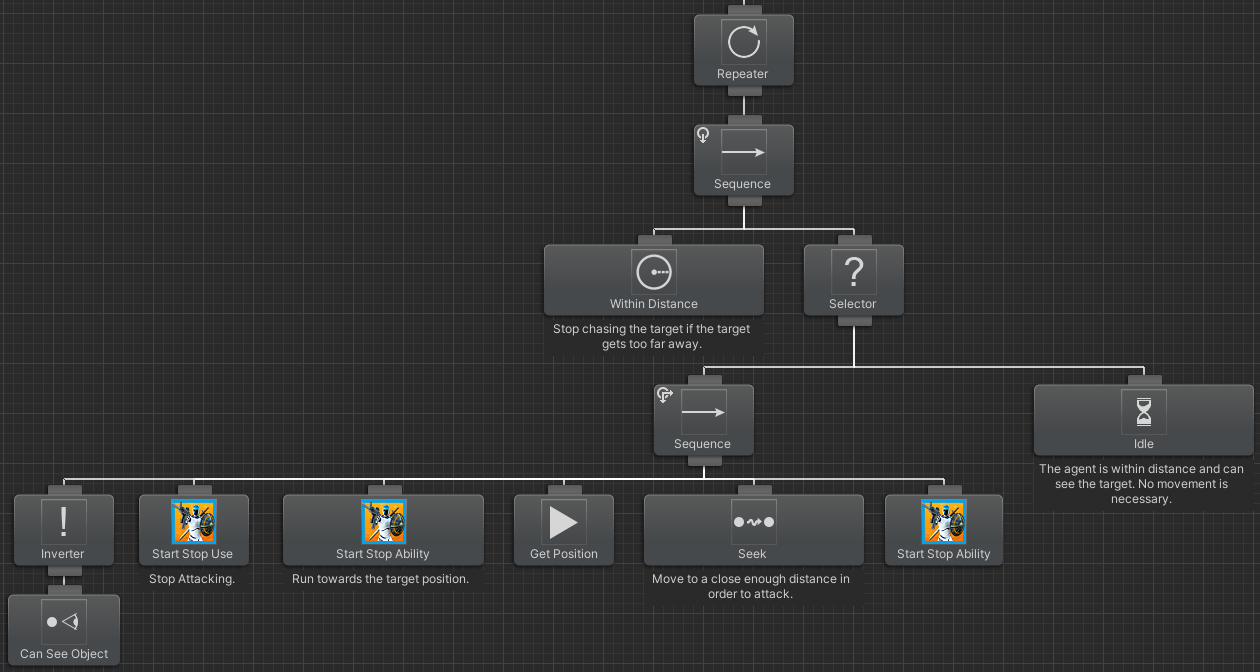Click the conditional abort indicator on upper Sequence
1260x672 pixels.
(702, 134)
